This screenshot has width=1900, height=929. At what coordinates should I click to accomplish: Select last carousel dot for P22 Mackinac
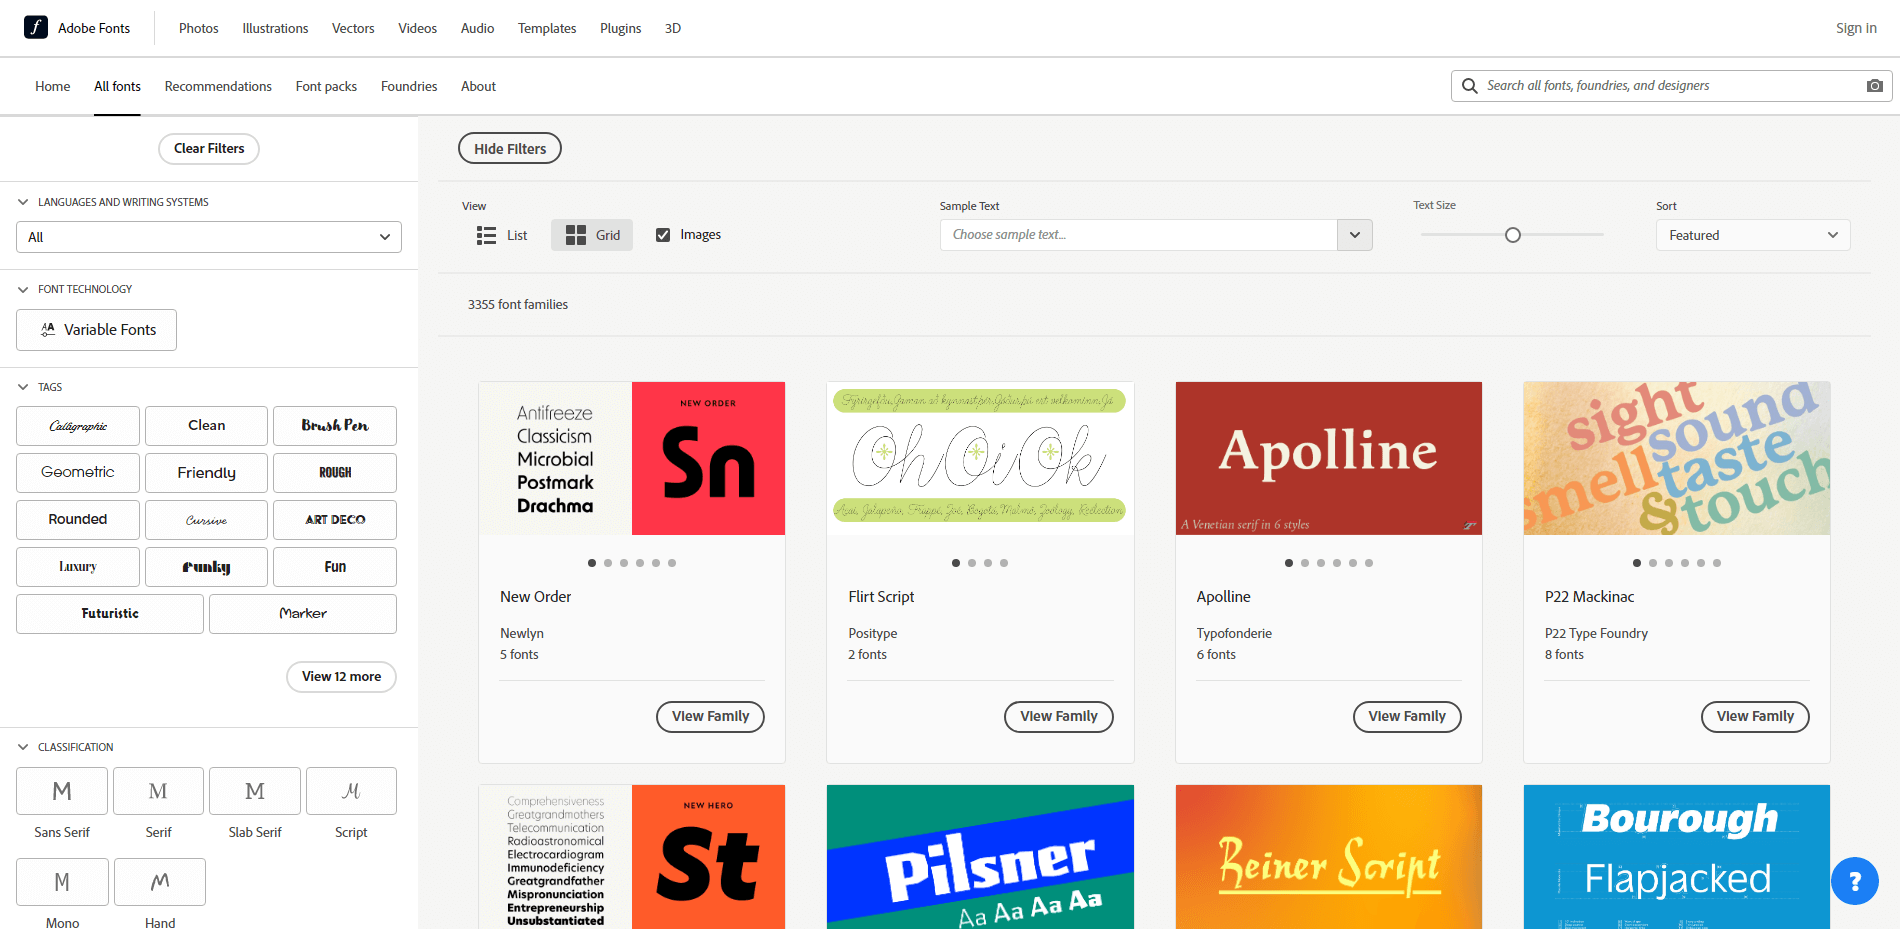pyautogui.click(x=1717, y=563)
